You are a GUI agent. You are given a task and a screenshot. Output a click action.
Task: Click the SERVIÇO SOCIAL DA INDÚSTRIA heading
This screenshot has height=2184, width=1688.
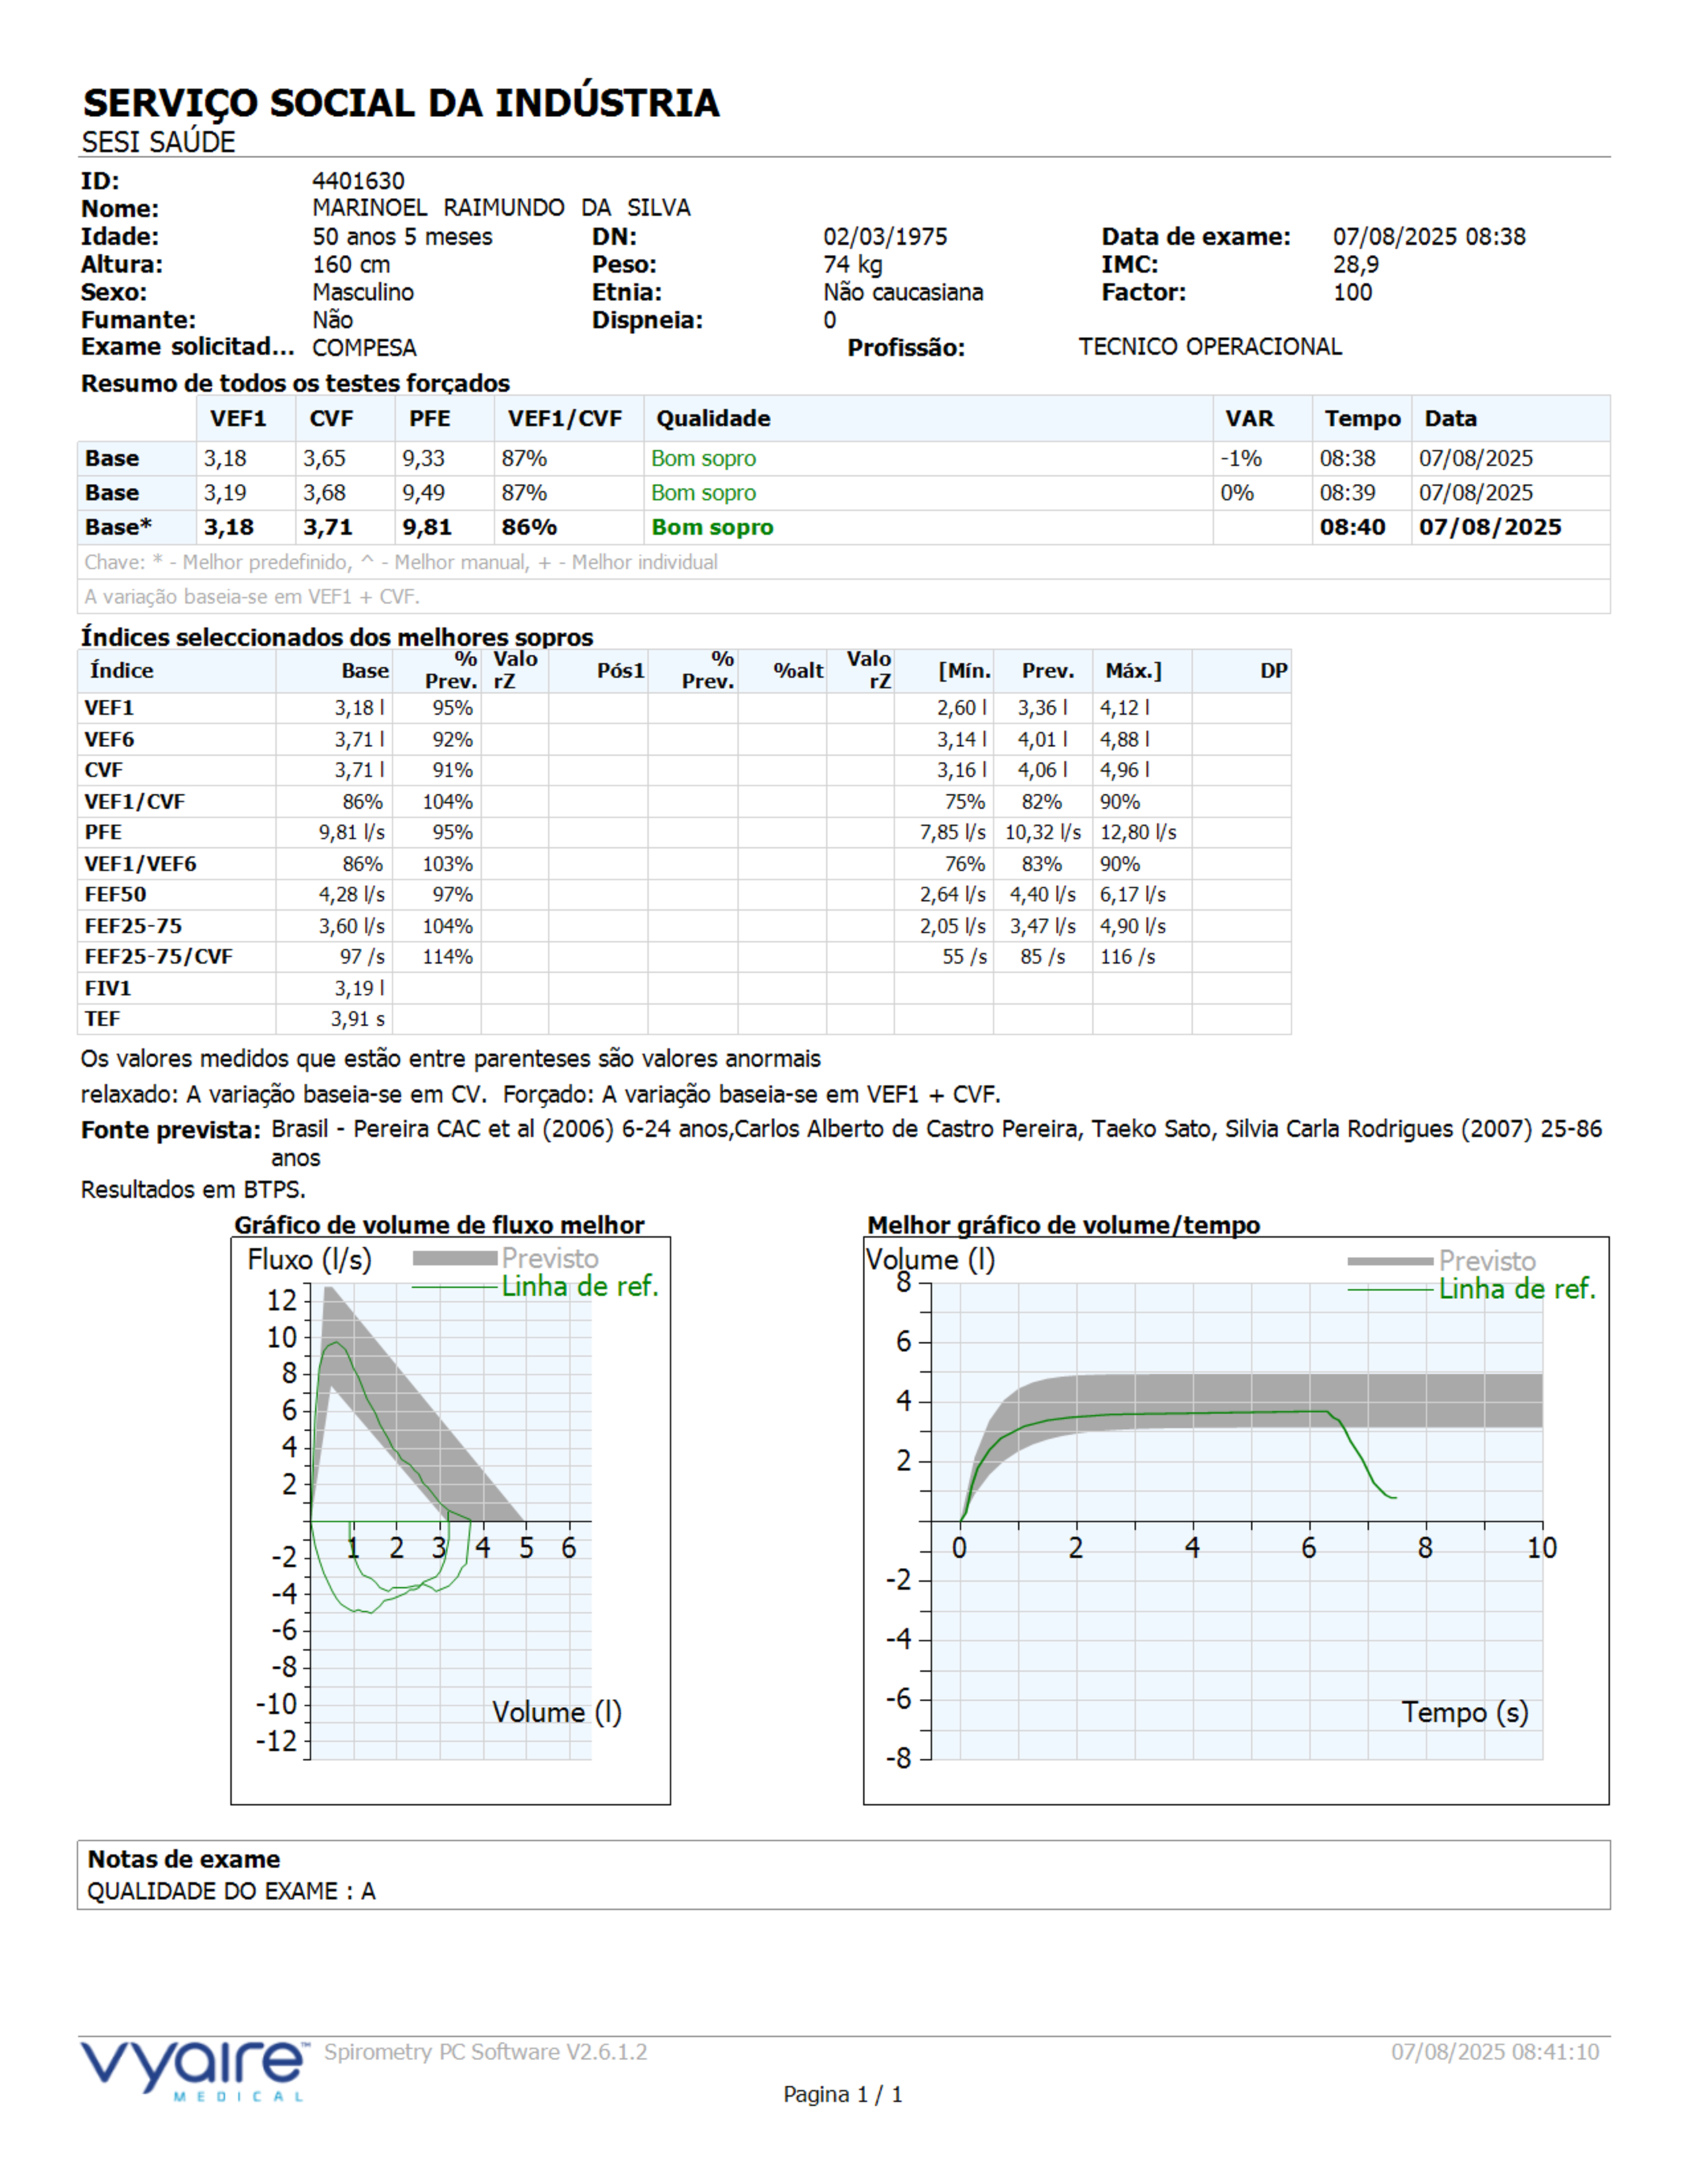(x=401, y=103)
